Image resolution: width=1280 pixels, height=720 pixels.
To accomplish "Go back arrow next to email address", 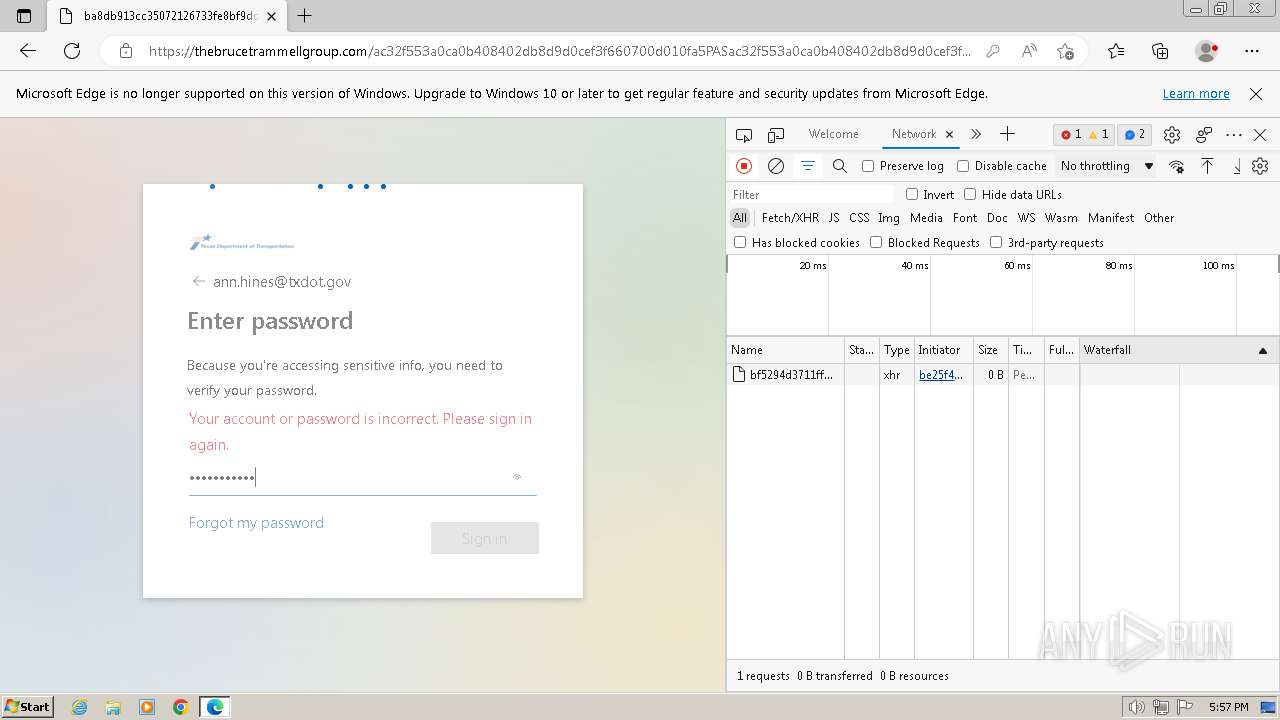I will point(198,282).
